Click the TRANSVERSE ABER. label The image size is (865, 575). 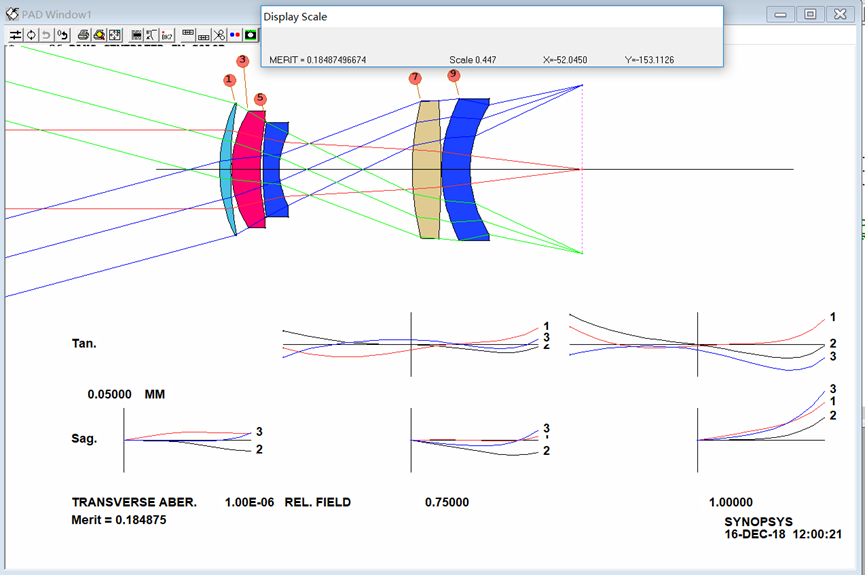coord(134,502)
